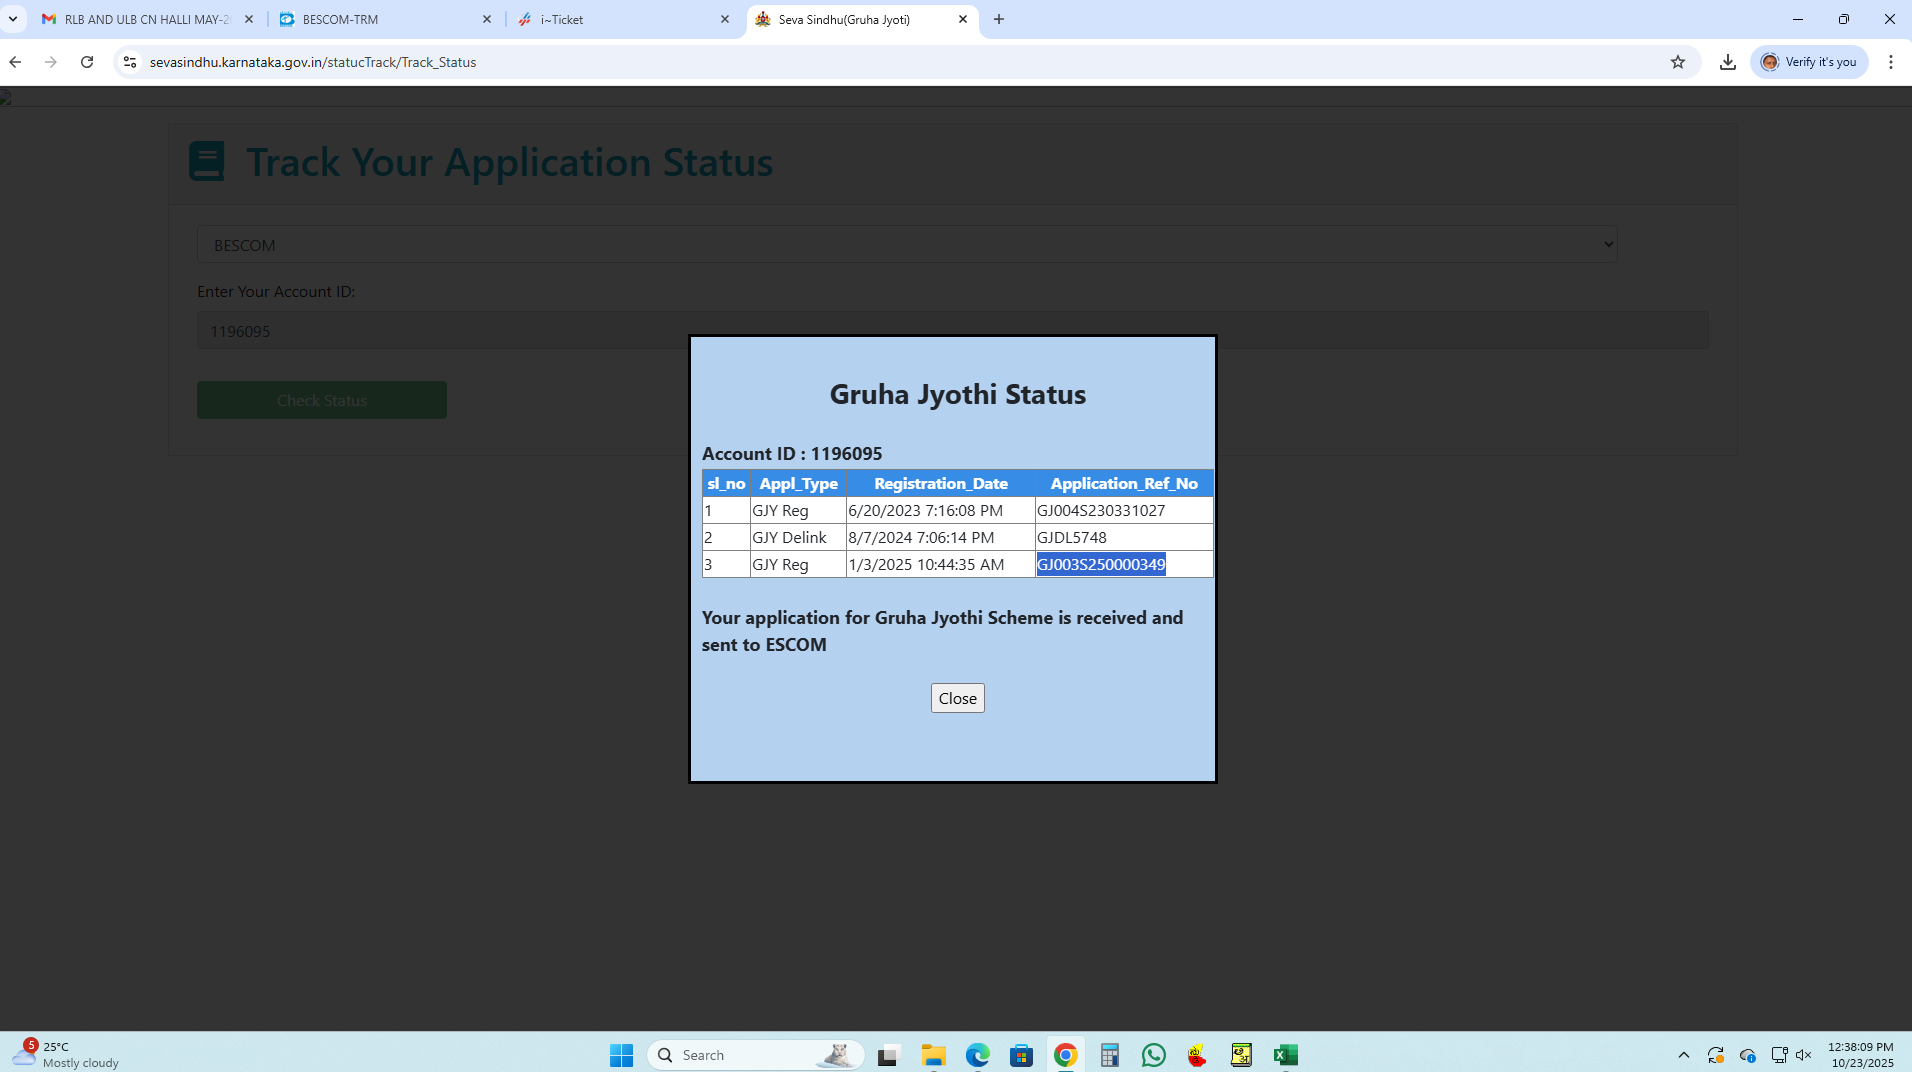The height and width of the screenshot is (1072, 1912).
Task: Show hidden system tray icons
Action: point(1683,1055)
